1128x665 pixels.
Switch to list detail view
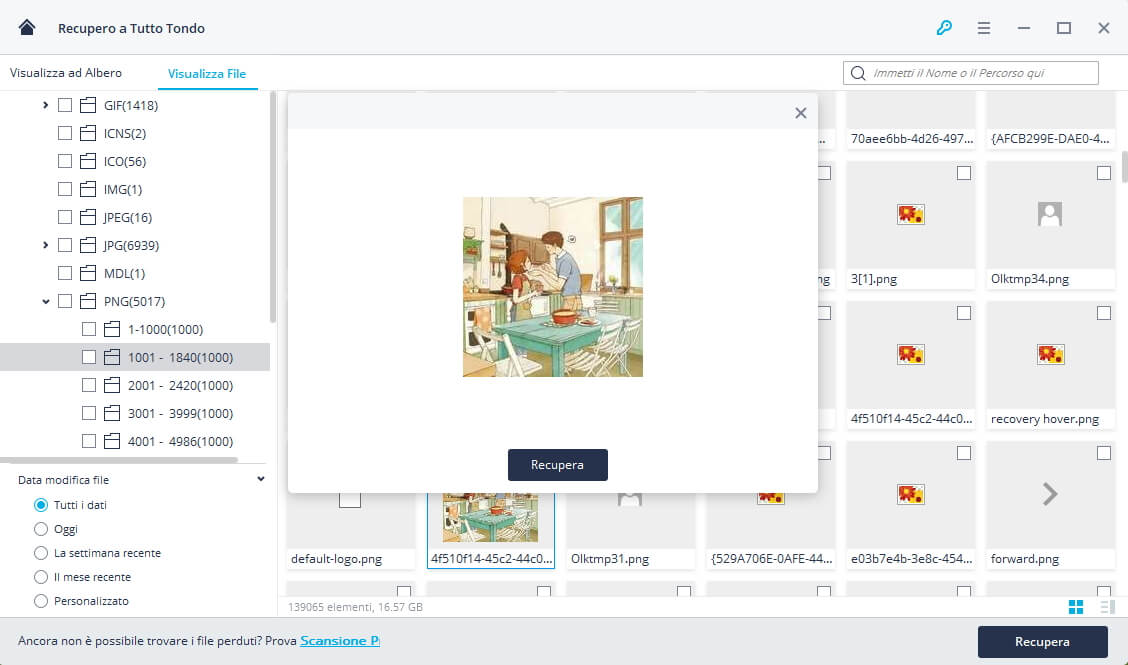(x=1107, y=607)
